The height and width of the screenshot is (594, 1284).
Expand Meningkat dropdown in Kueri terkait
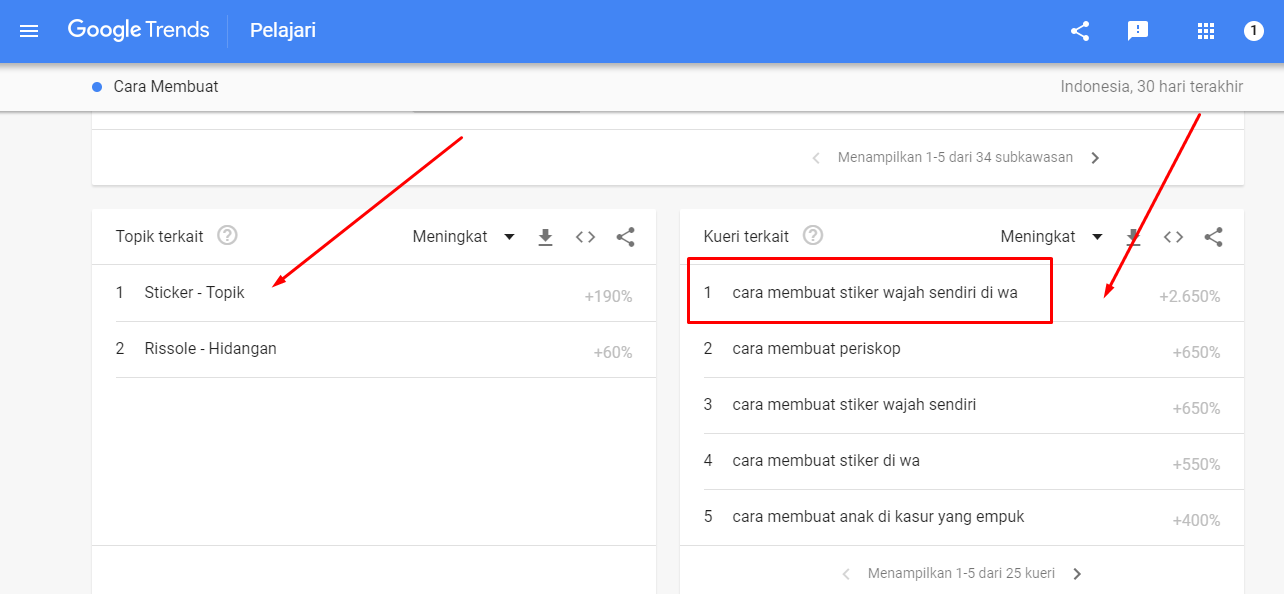coord(1053,237)
